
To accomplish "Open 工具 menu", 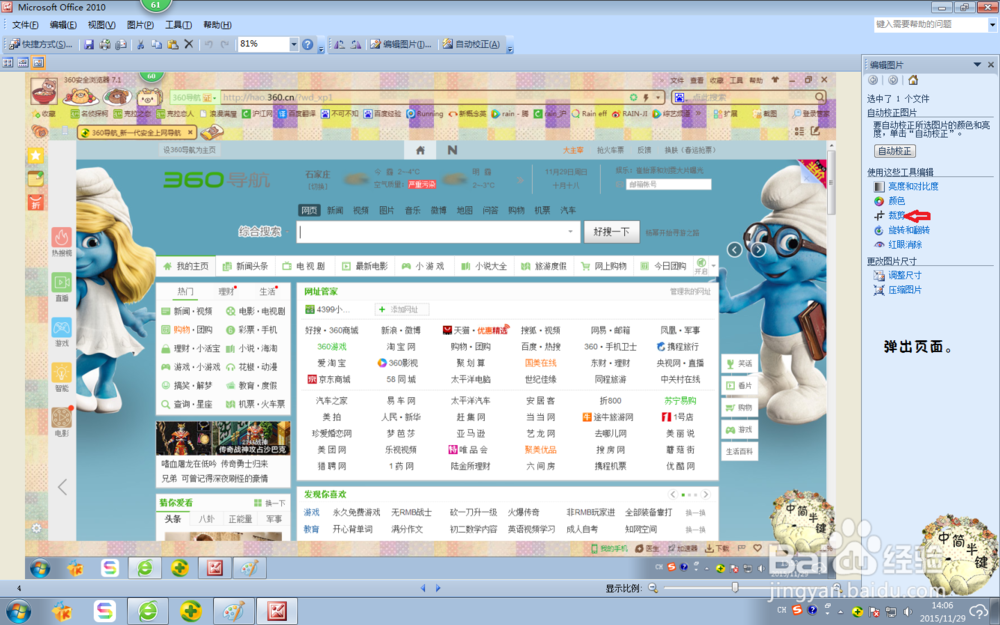I will pos(179,25).
